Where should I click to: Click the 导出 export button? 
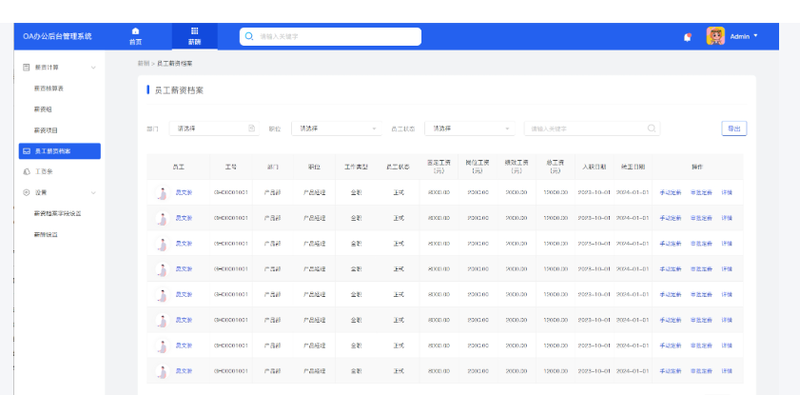pos(734,129)
